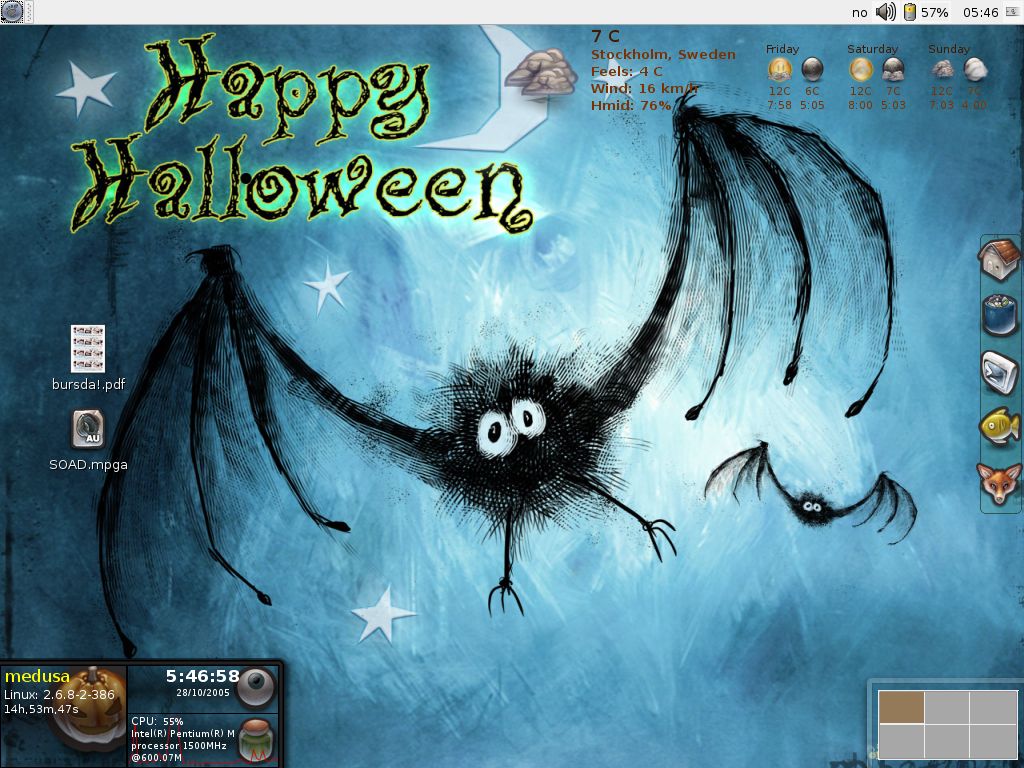The width and height of the screenshot is (1024, 768).
Task: Click the SOAD.mpga file name label
Action: coord(88,465)
